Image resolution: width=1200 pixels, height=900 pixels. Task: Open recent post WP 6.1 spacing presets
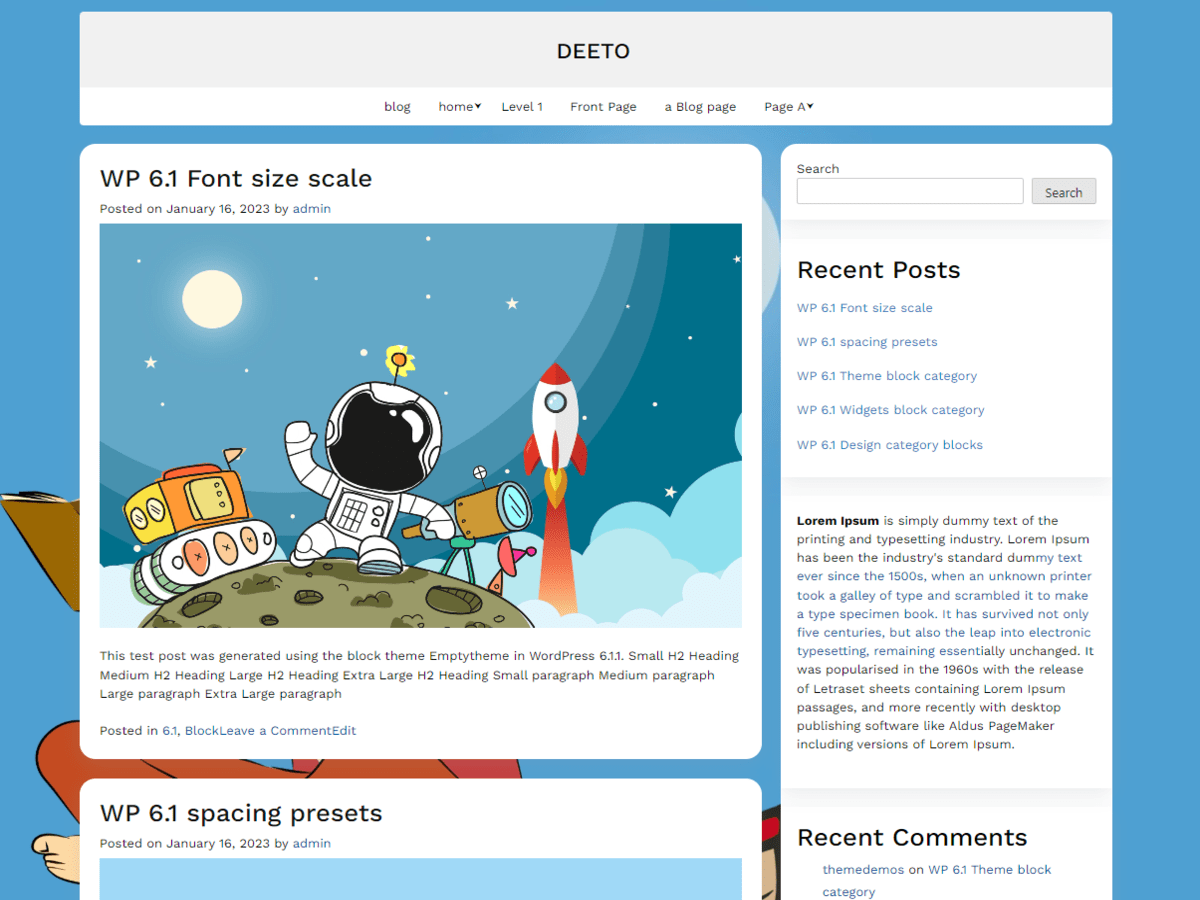click(x=867, y=342)
